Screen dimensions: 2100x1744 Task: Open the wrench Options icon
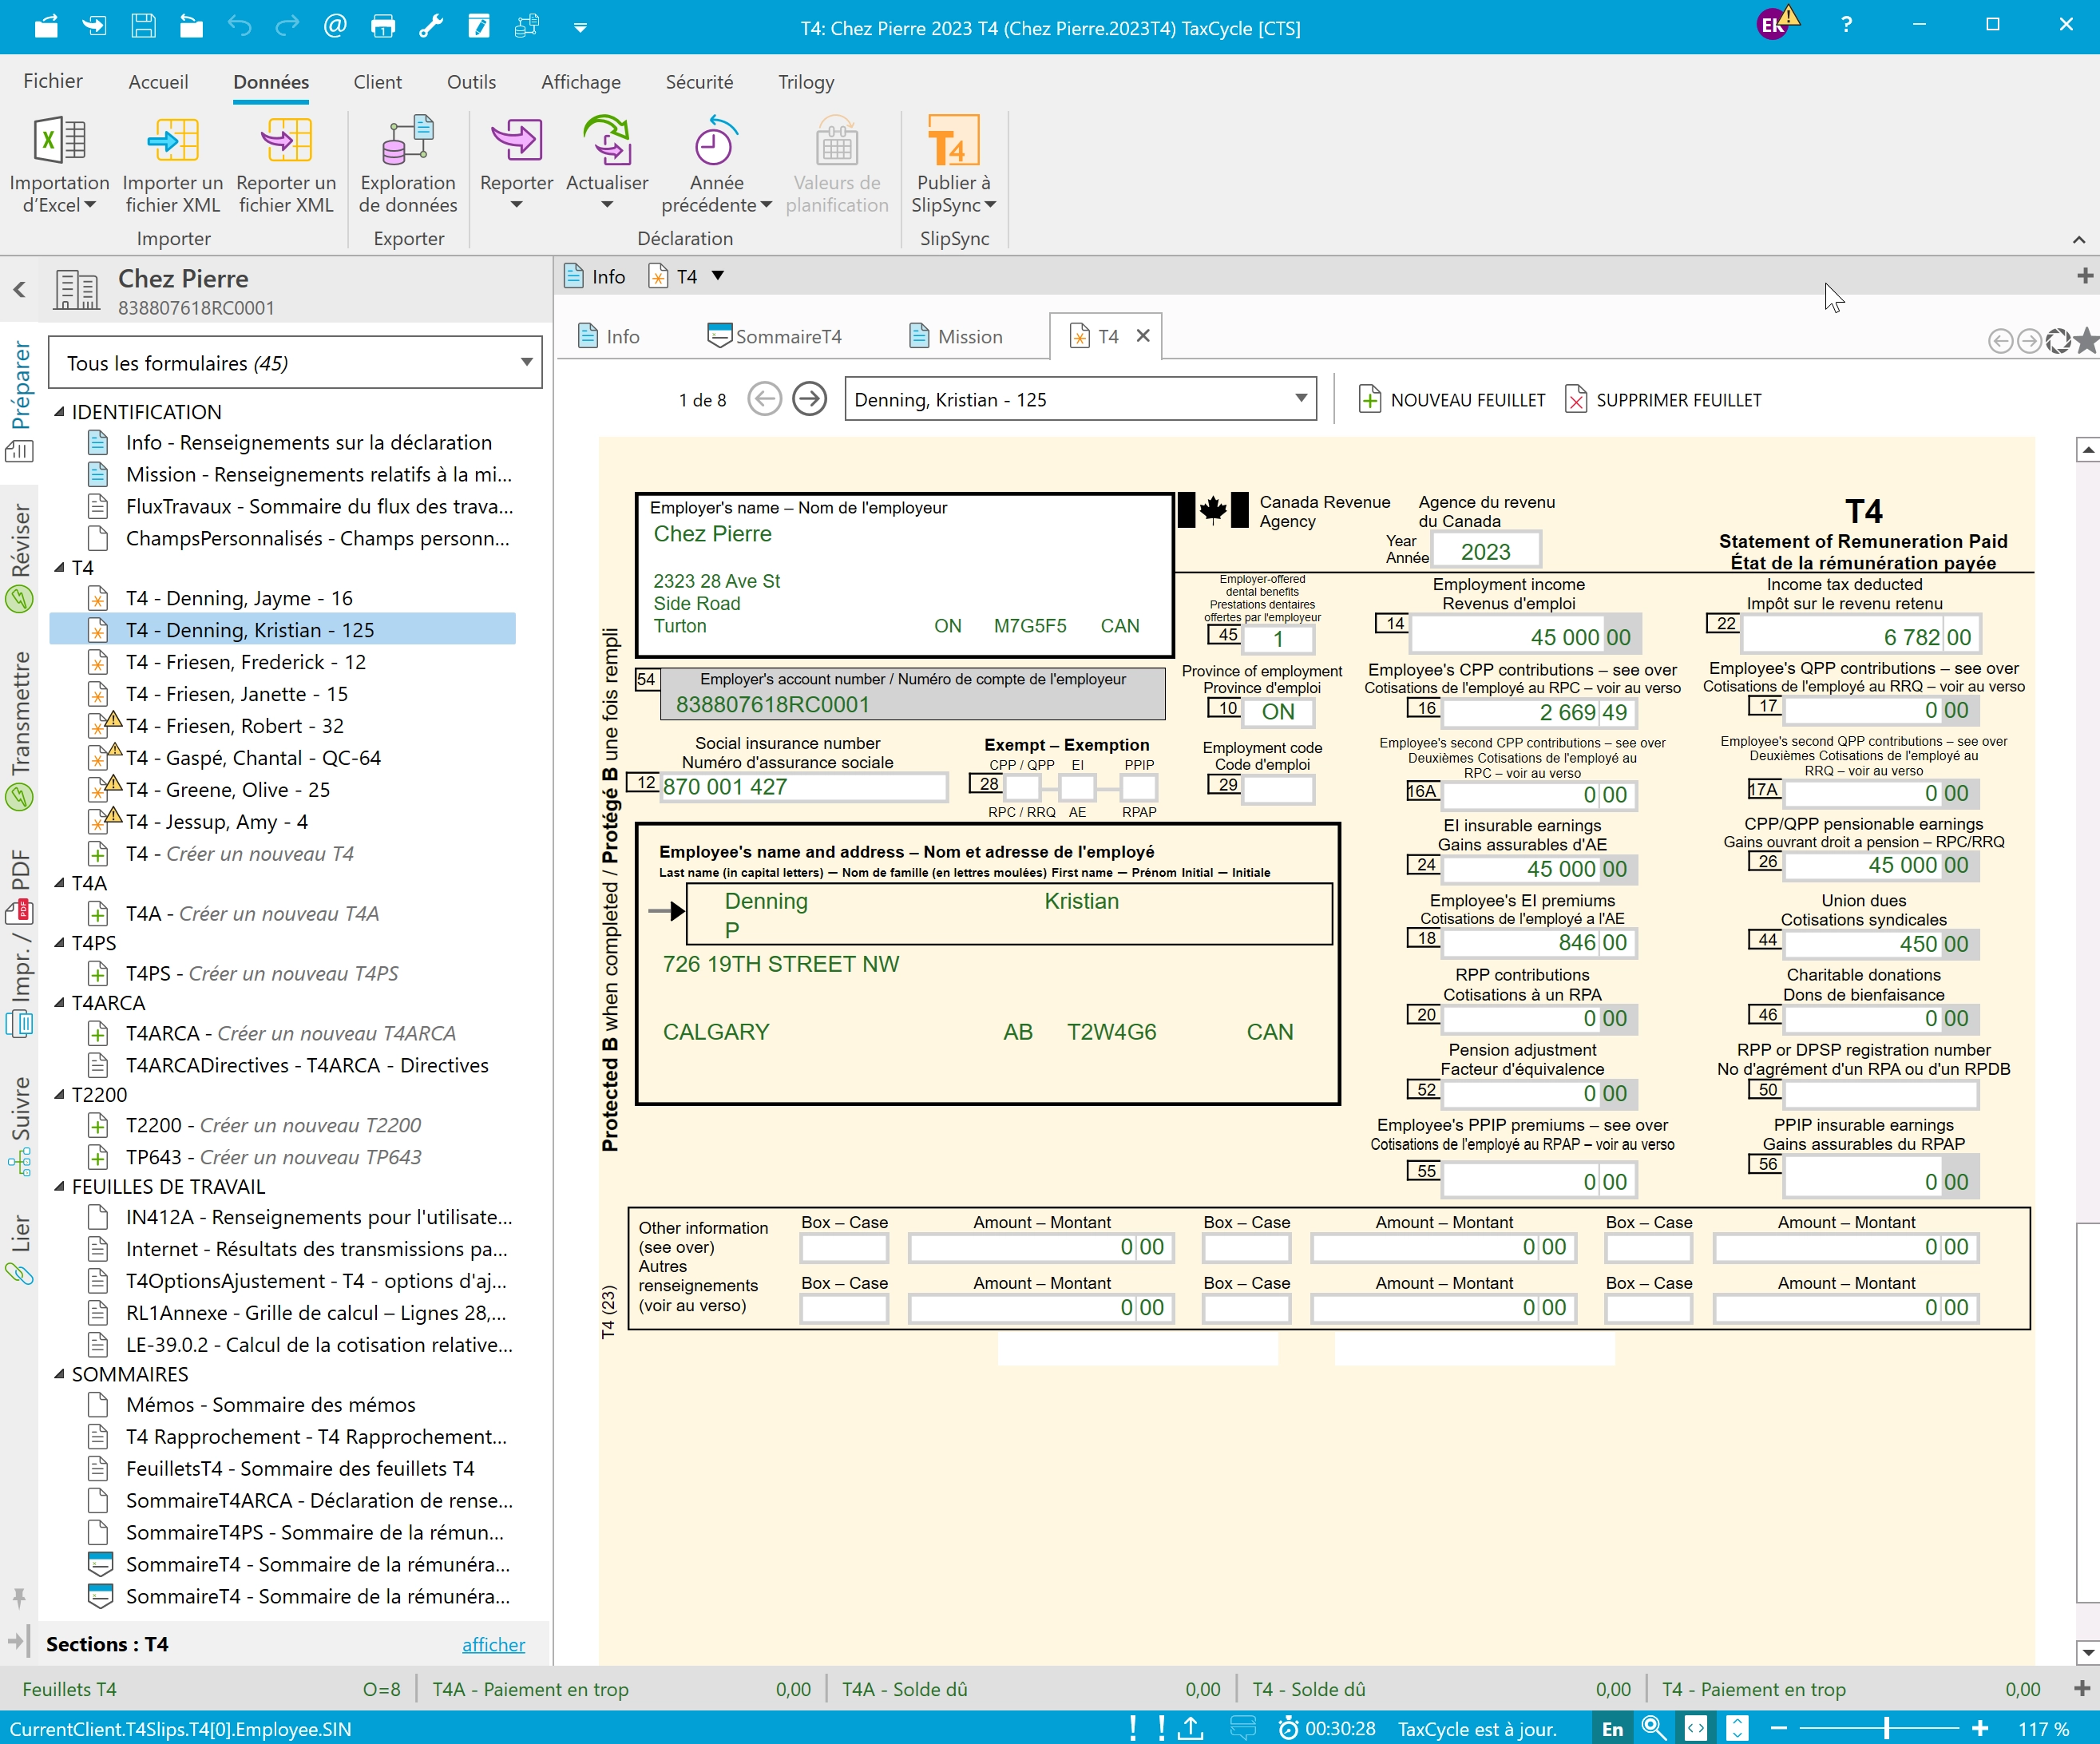431,27
